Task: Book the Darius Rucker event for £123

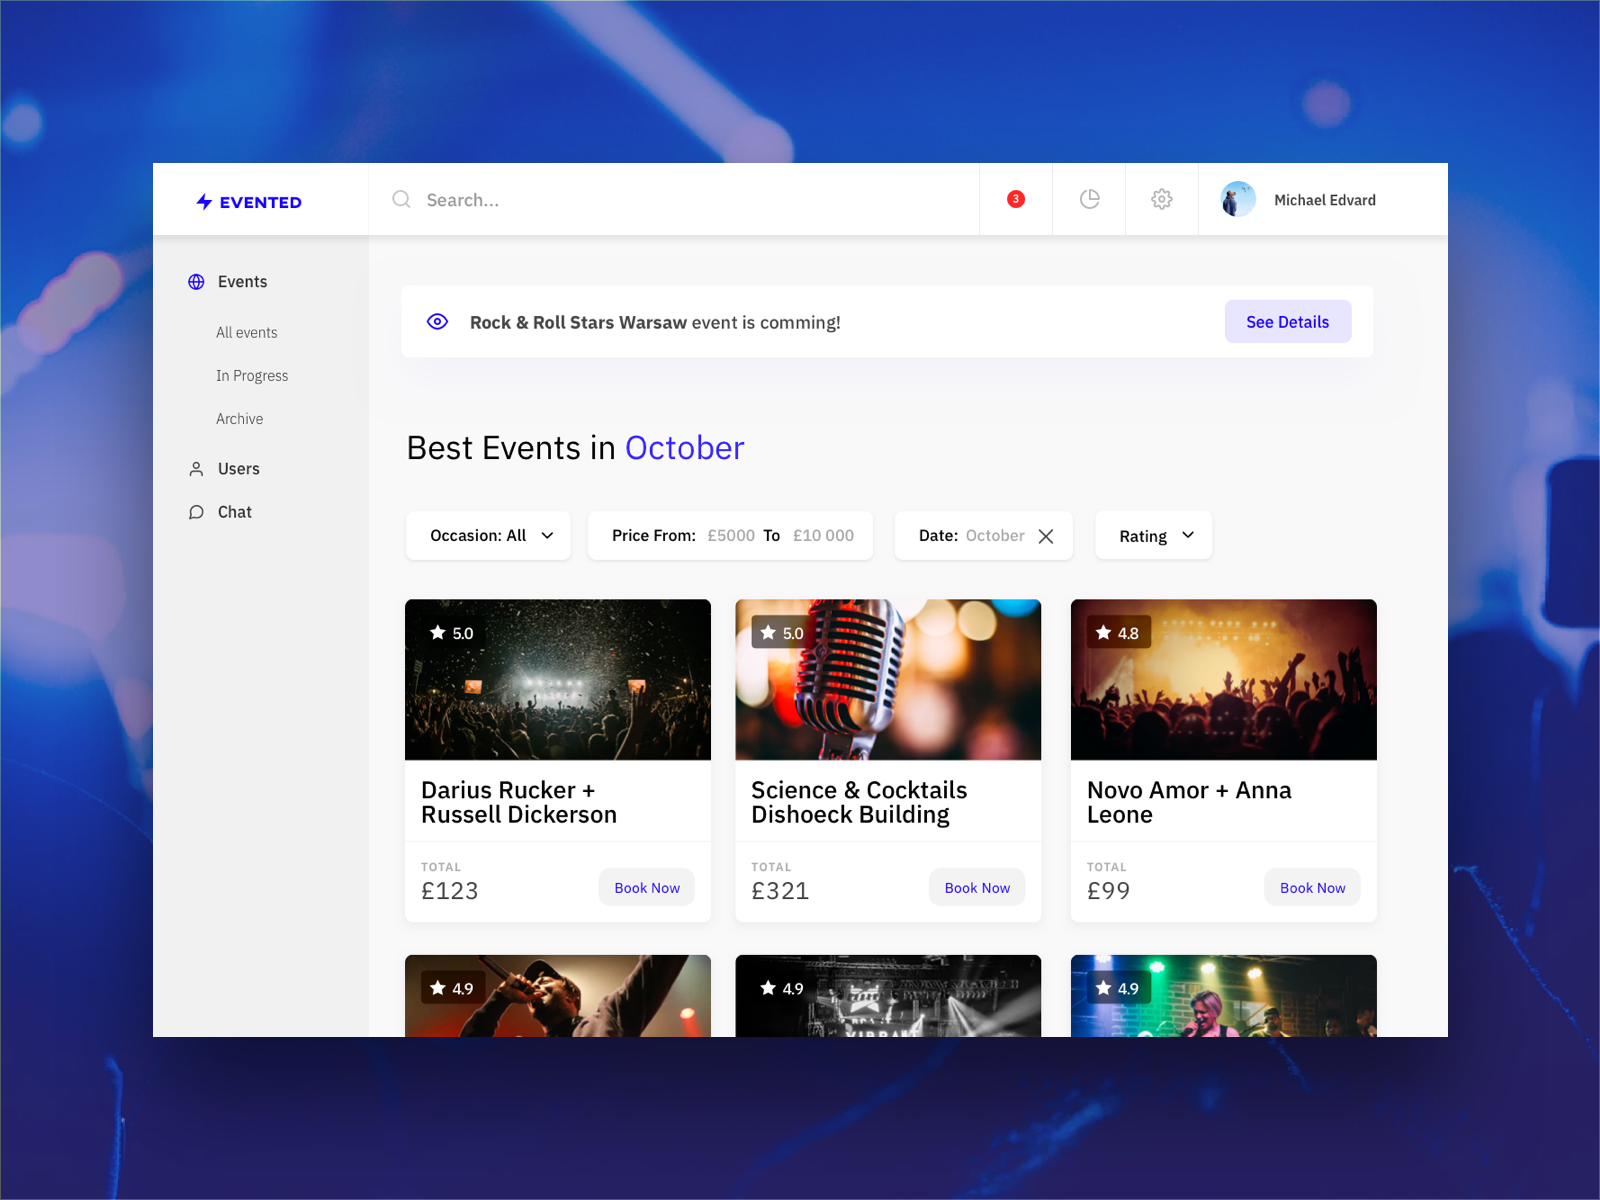Action: pos(647,888)
